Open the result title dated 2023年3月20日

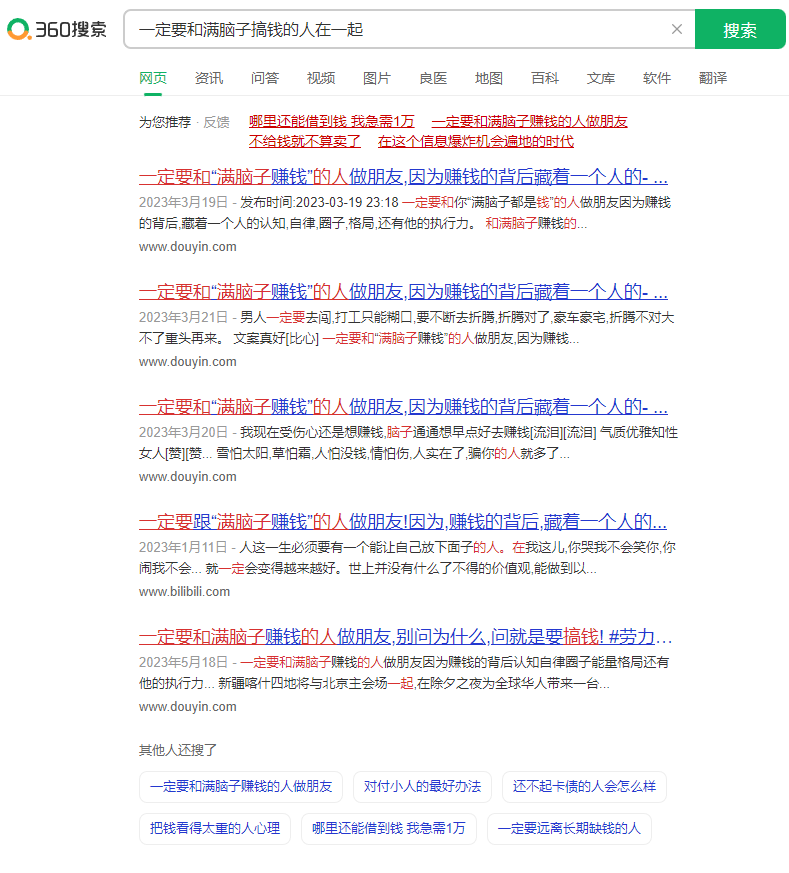(403, 407)
